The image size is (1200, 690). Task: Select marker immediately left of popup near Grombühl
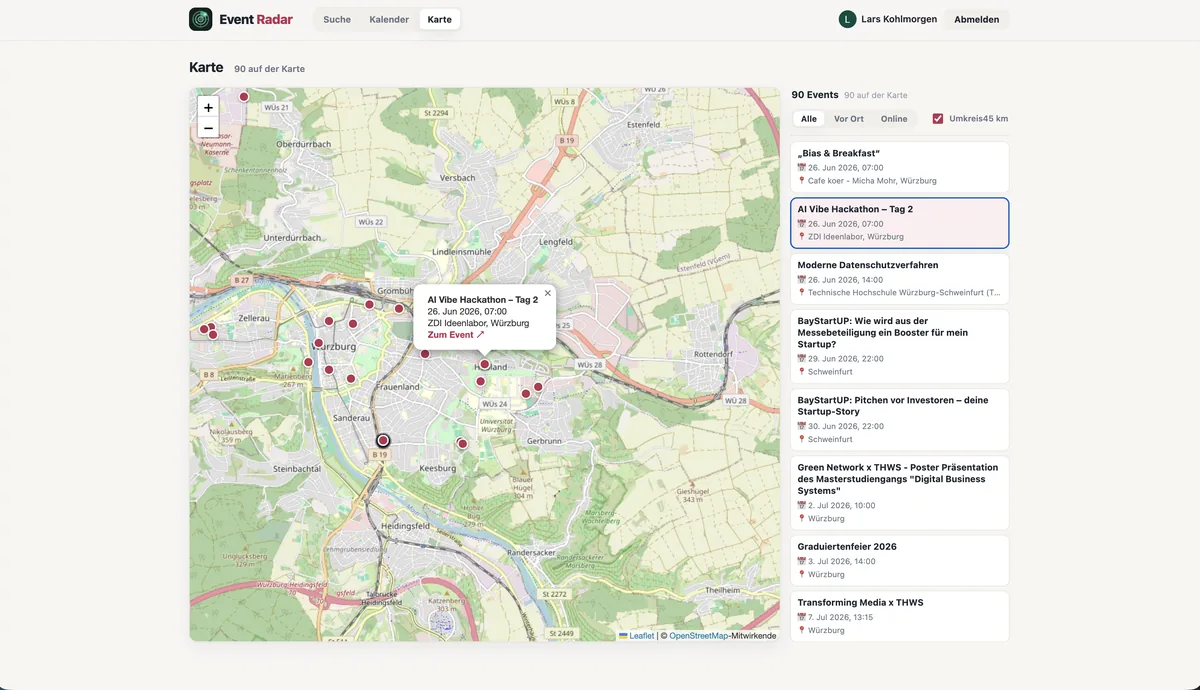click(x=399, y=309)
